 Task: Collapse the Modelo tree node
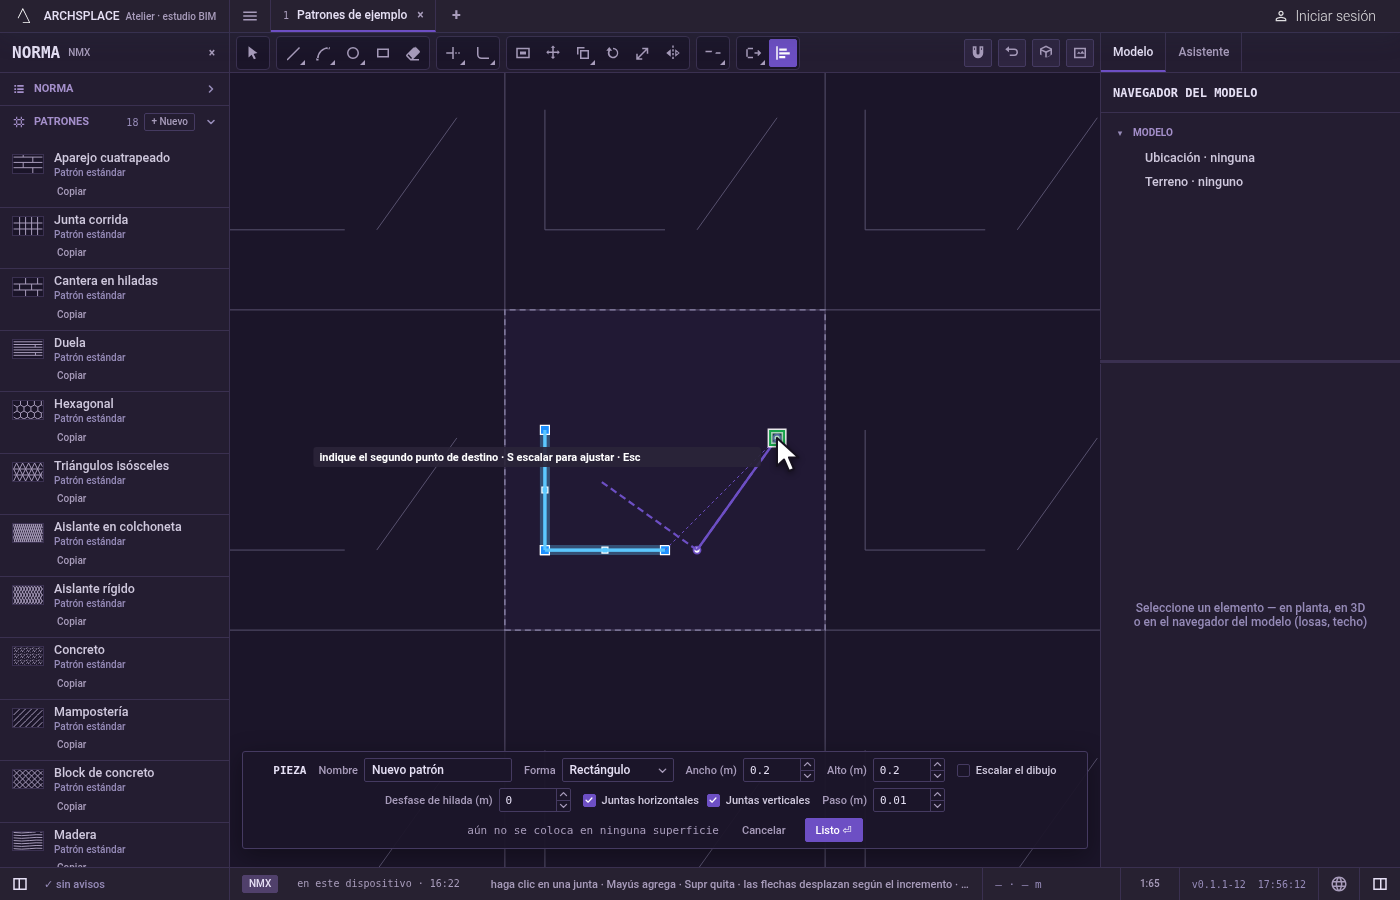click(1120, 133)
